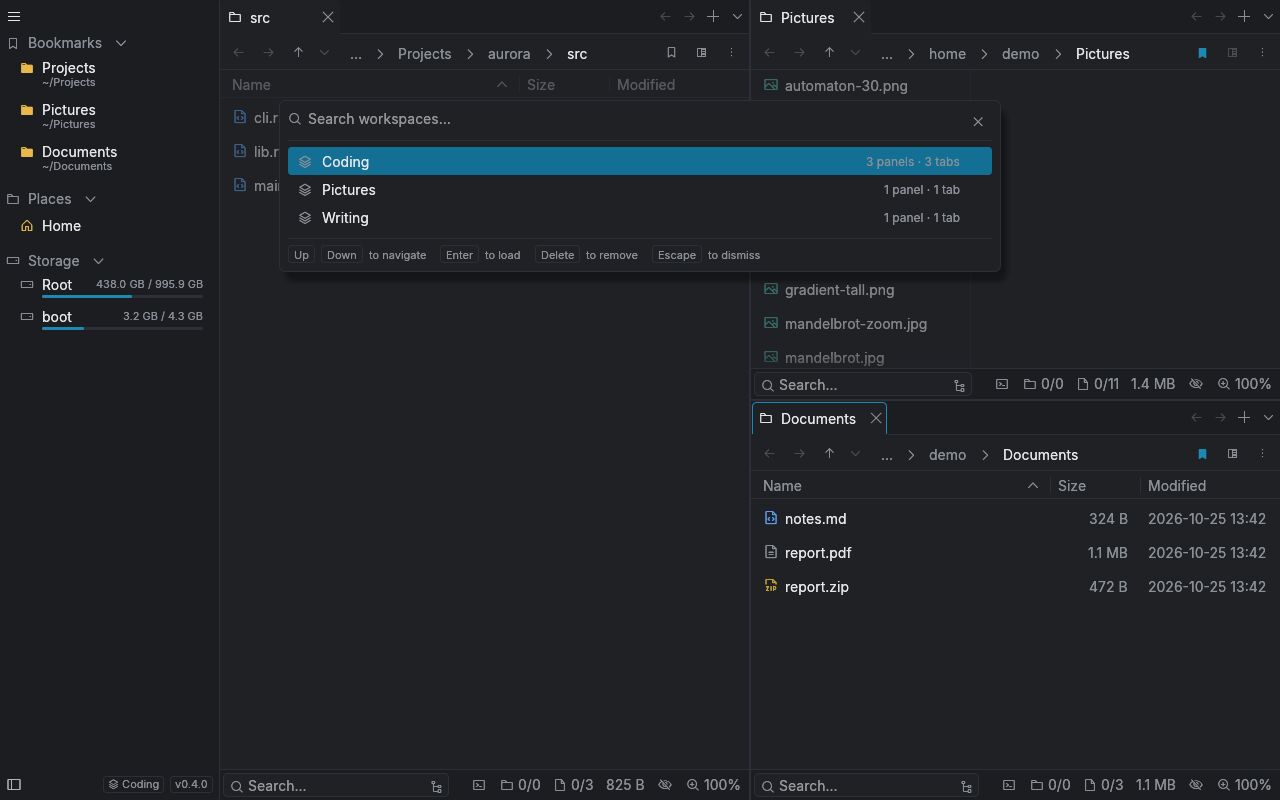Click the boot storage usage bar
The height and width of the screenshot is (800, 1280).
(122, 328)
